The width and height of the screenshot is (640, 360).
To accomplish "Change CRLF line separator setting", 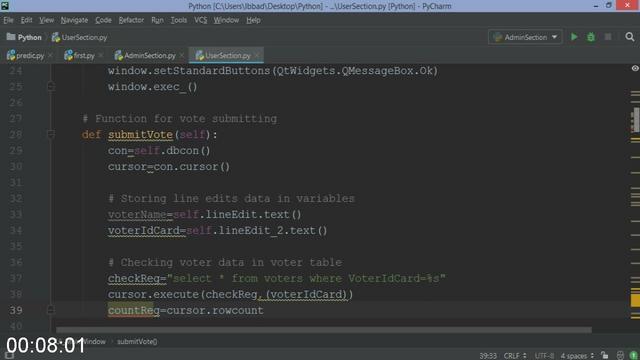I will click(514, 356).
